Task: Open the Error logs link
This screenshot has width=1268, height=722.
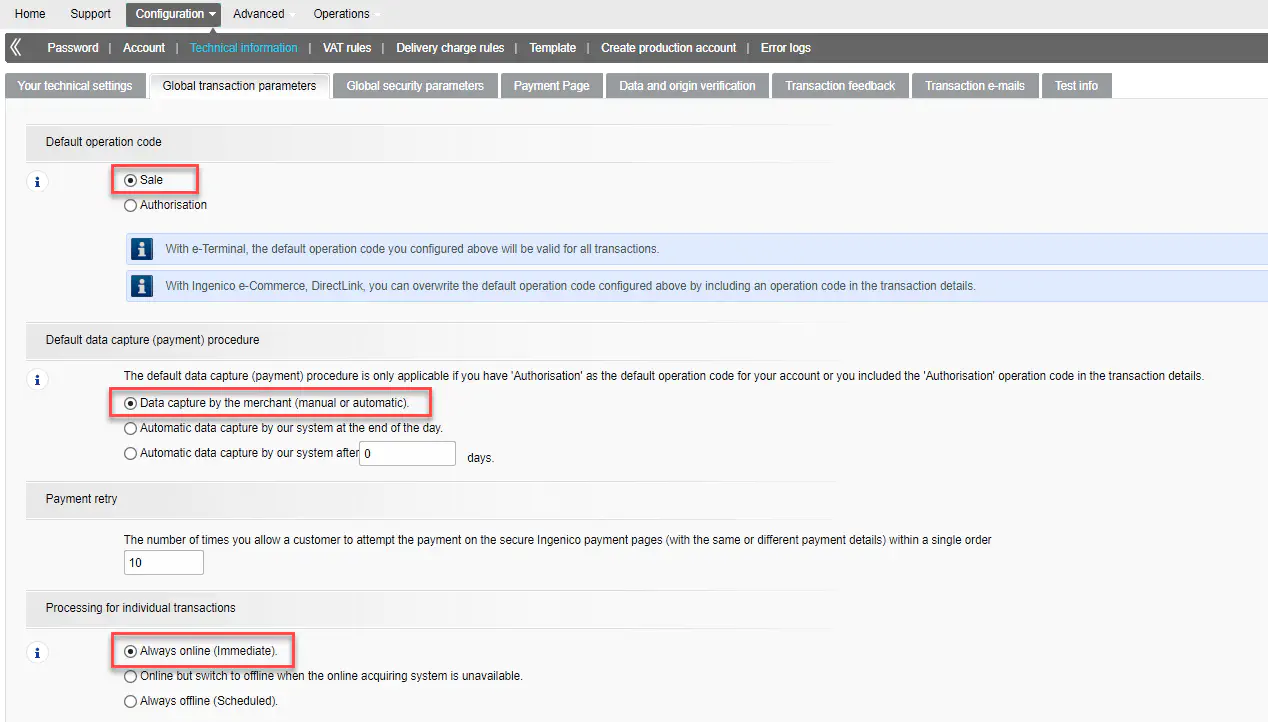Action: click(785, 48)
